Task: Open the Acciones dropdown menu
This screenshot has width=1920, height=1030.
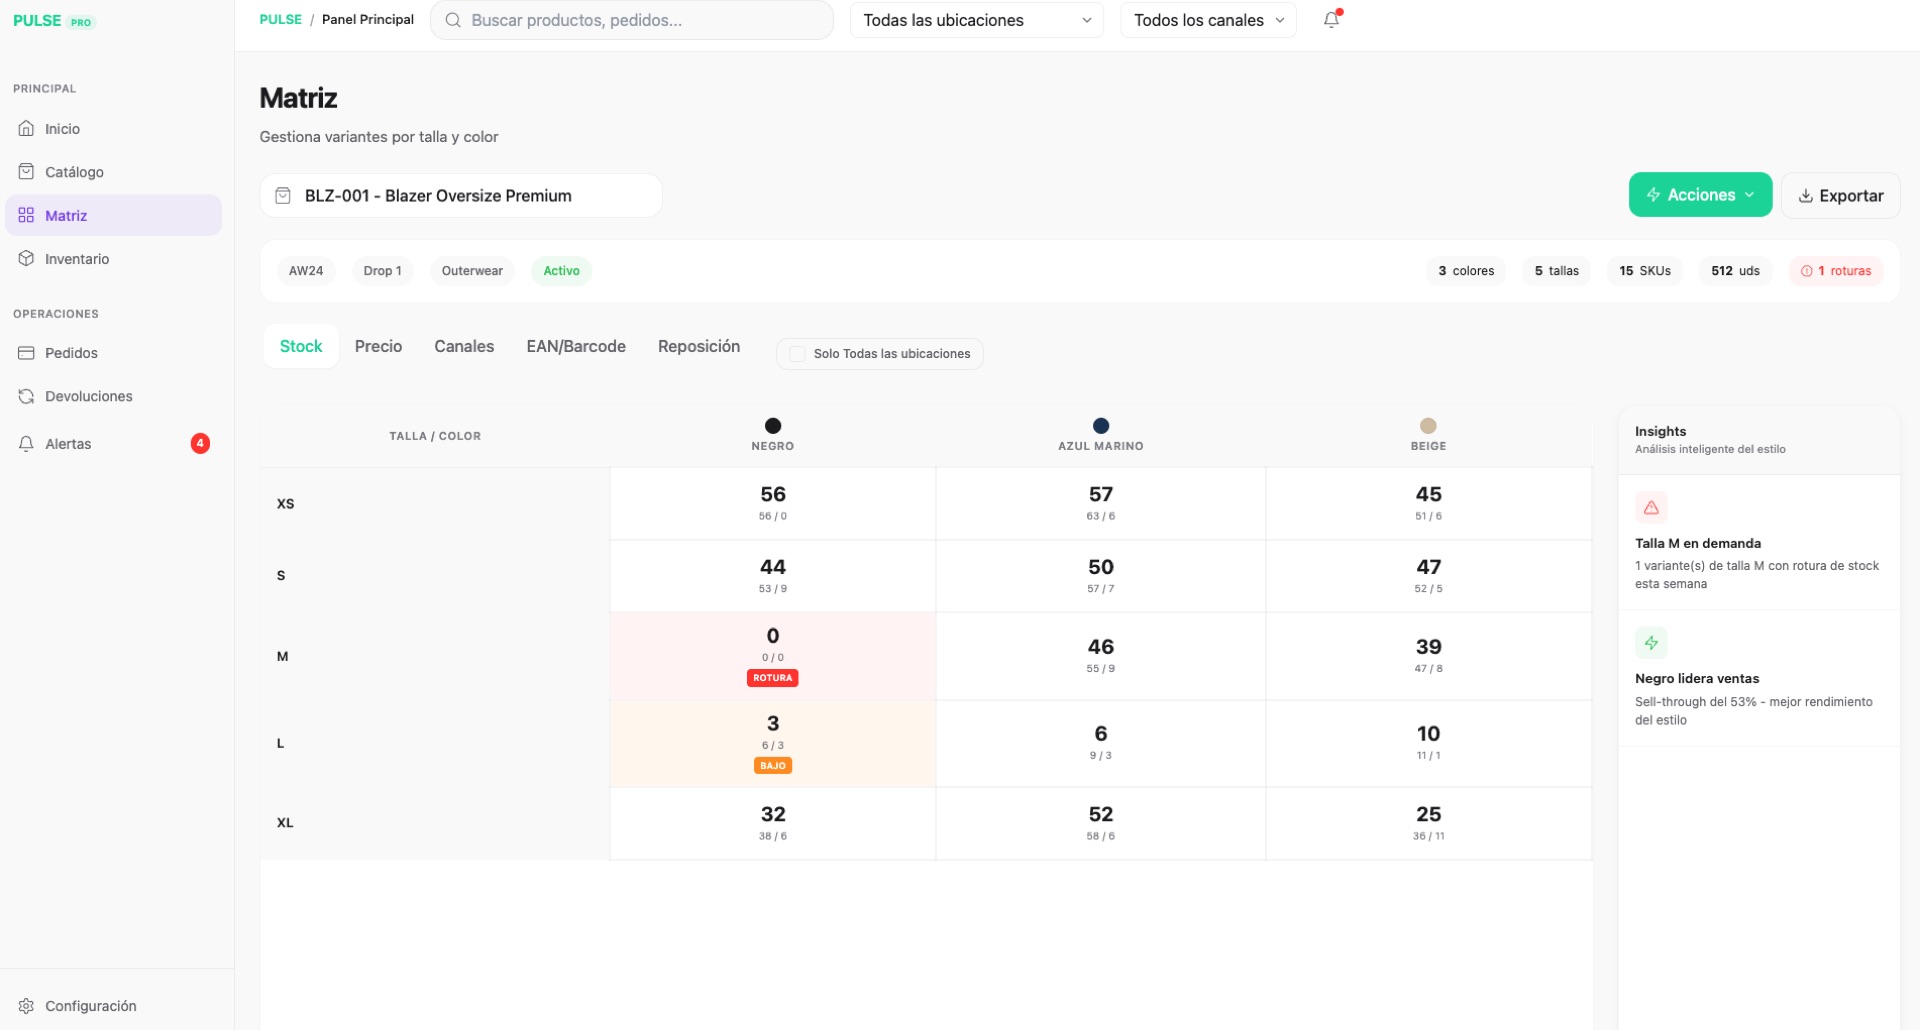Action: (1699, 194)
